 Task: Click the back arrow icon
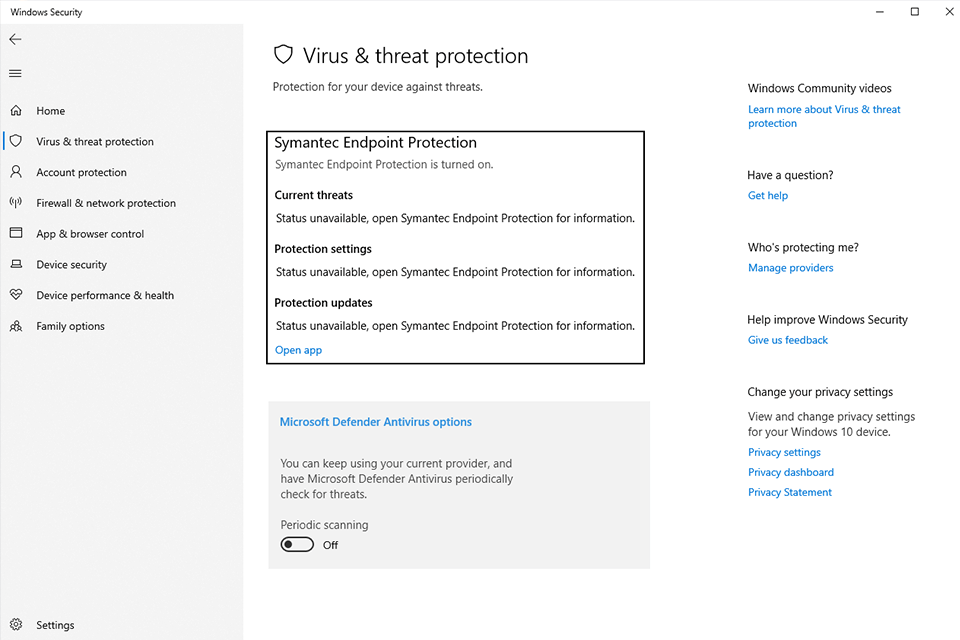[15, 39]
